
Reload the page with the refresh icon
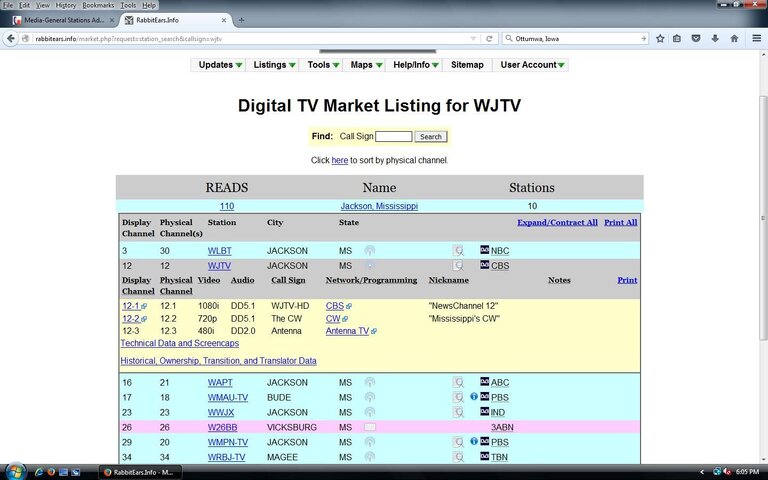pyautogui.click(x=489, y=38)
